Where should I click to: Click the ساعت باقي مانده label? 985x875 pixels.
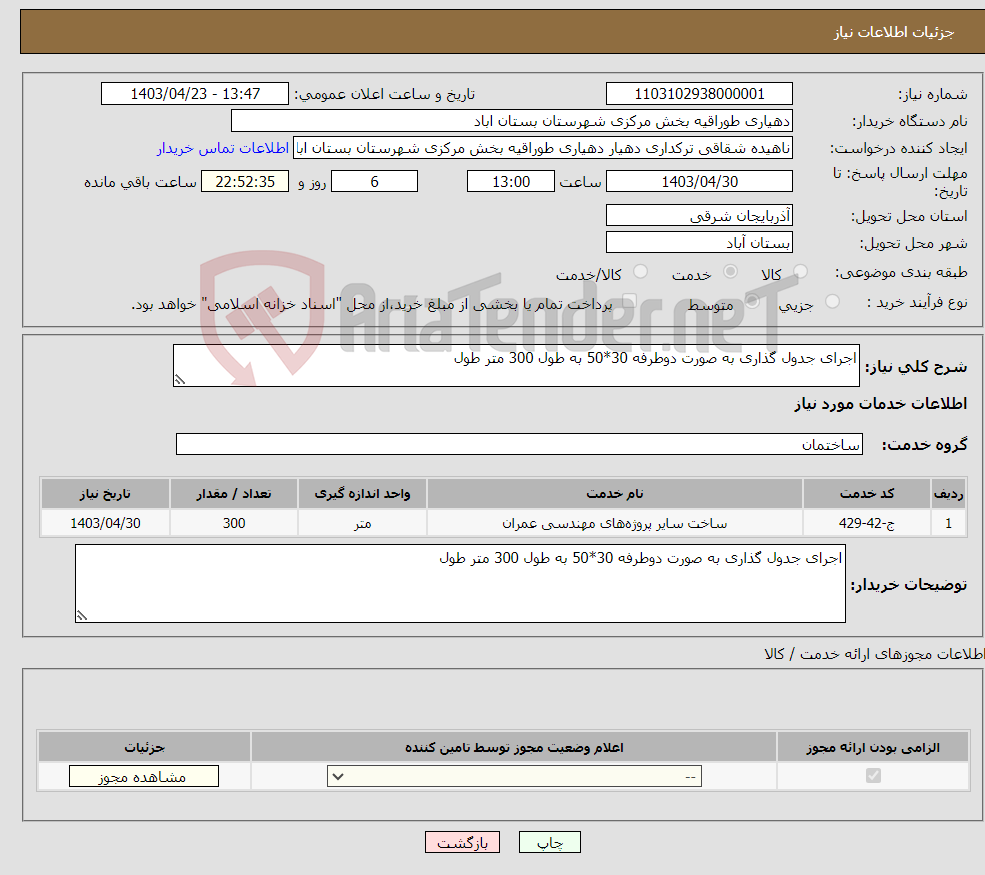pos(141,182)
